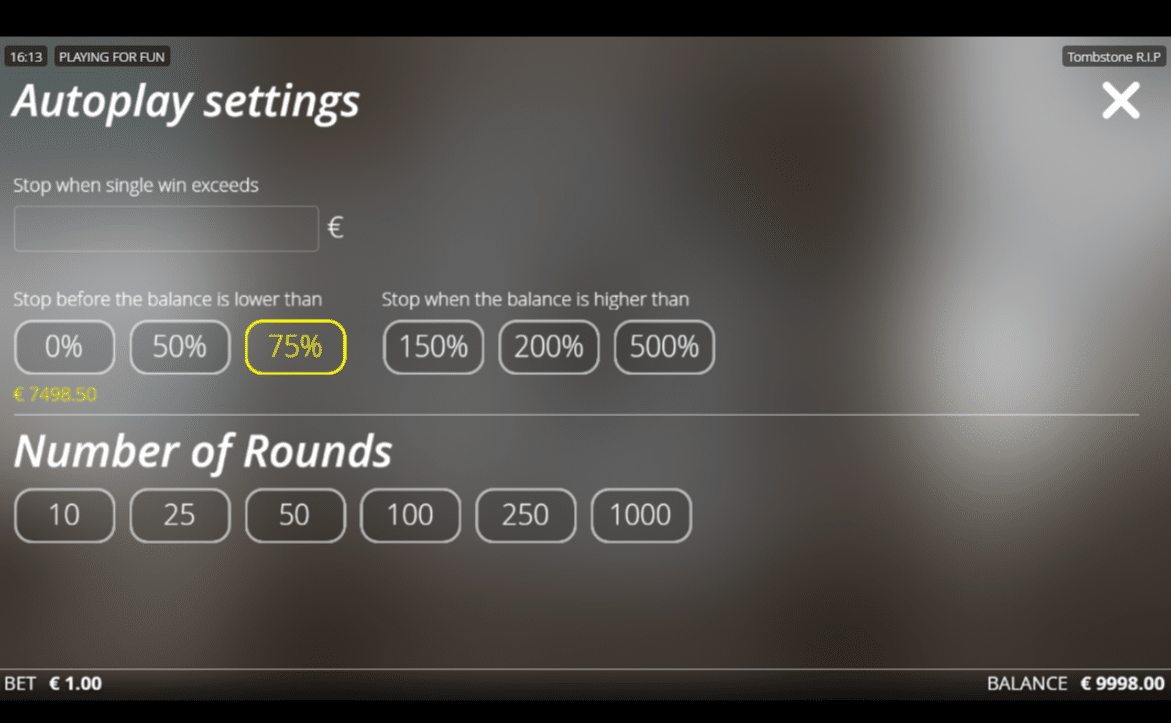Pick 50 rounds of autoplay

[x=295, y=515]
